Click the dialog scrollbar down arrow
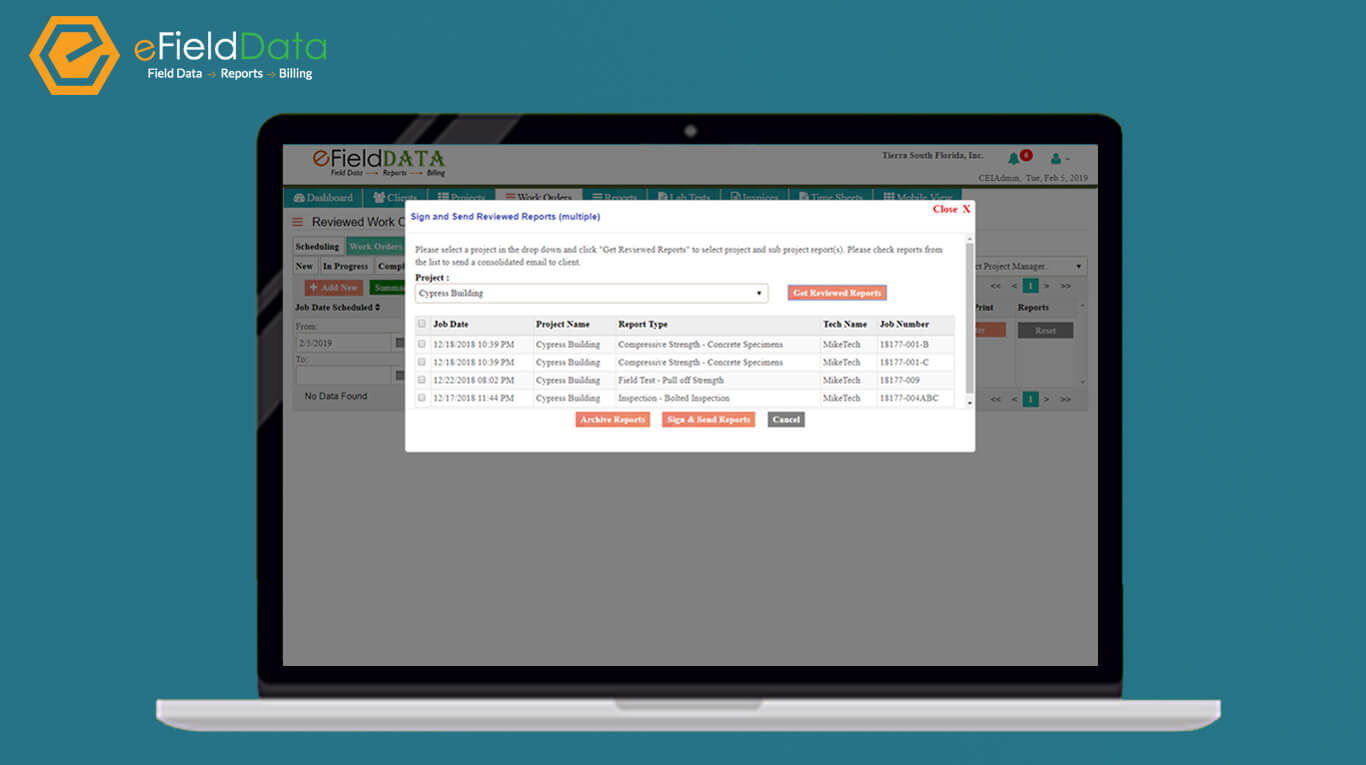 point(968,402)
